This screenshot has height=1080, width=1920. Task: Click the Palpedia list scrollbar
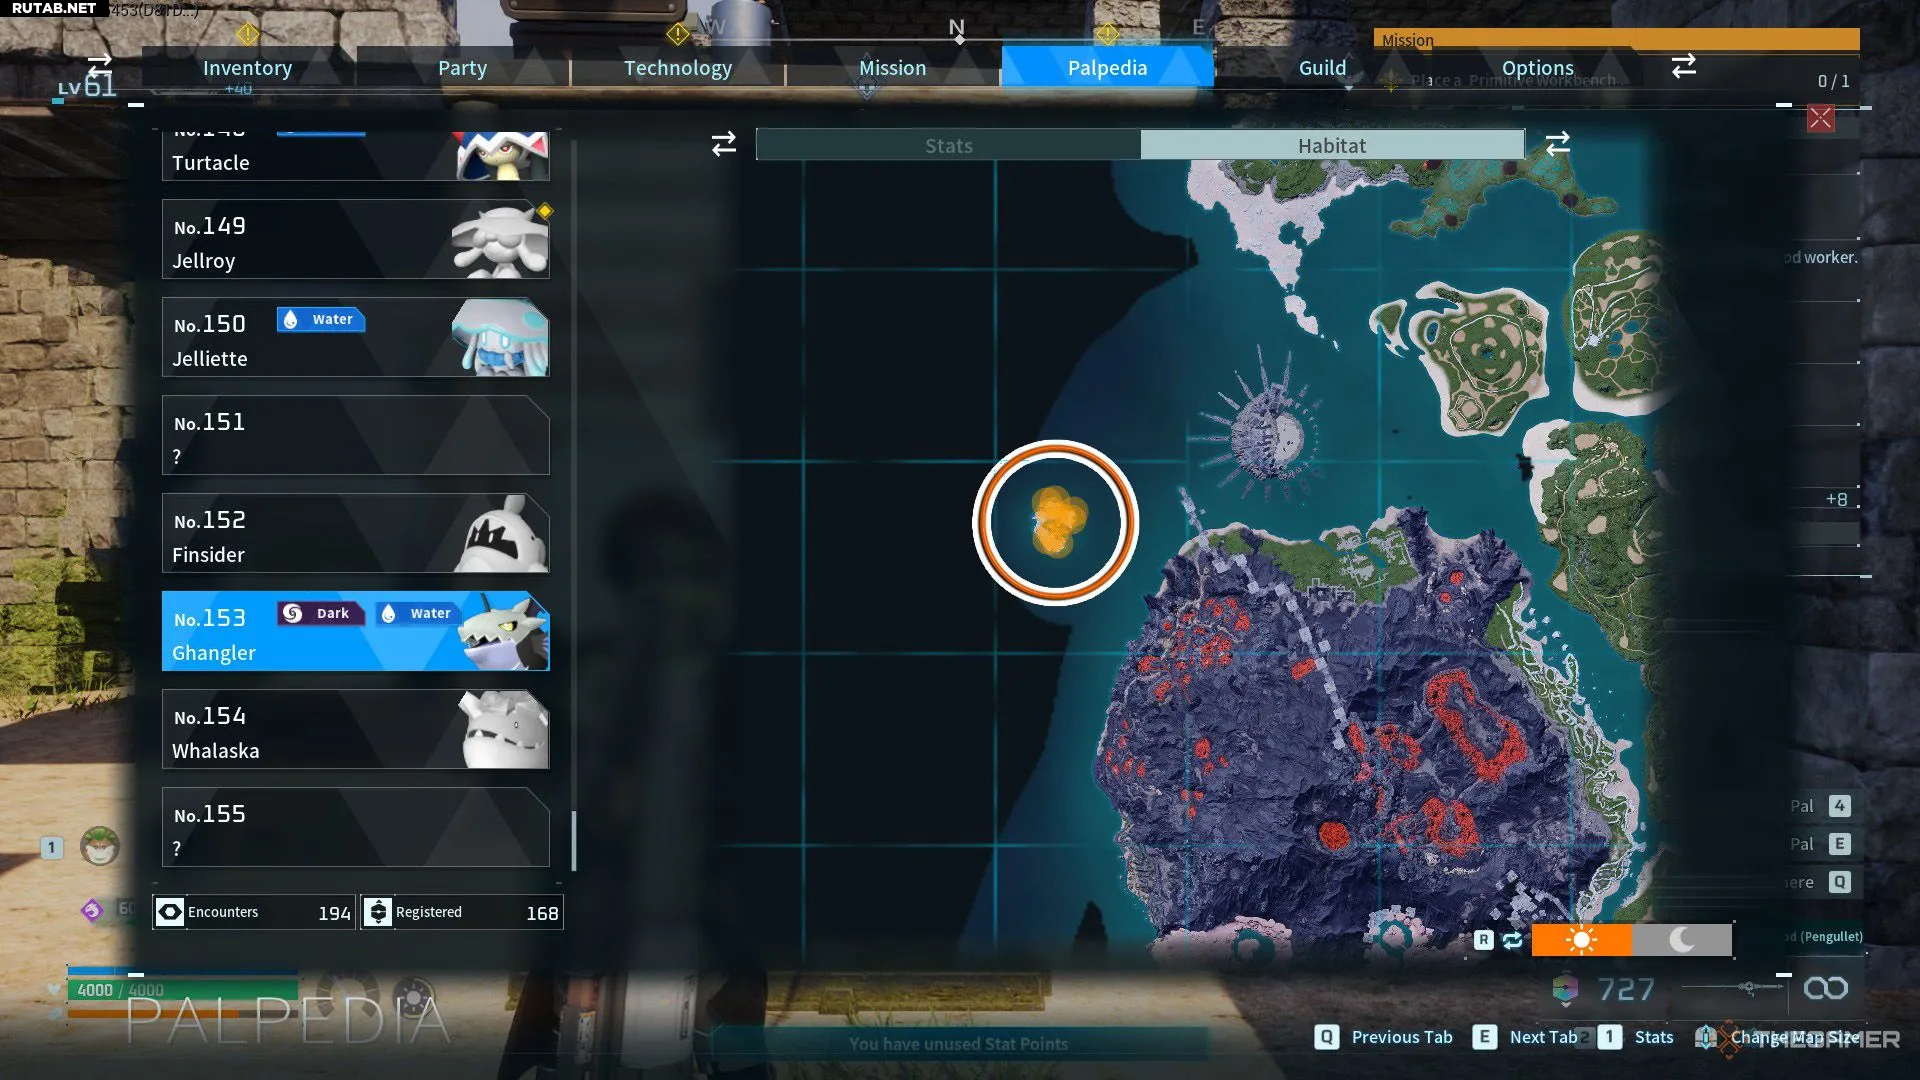(x=574, y=840)
